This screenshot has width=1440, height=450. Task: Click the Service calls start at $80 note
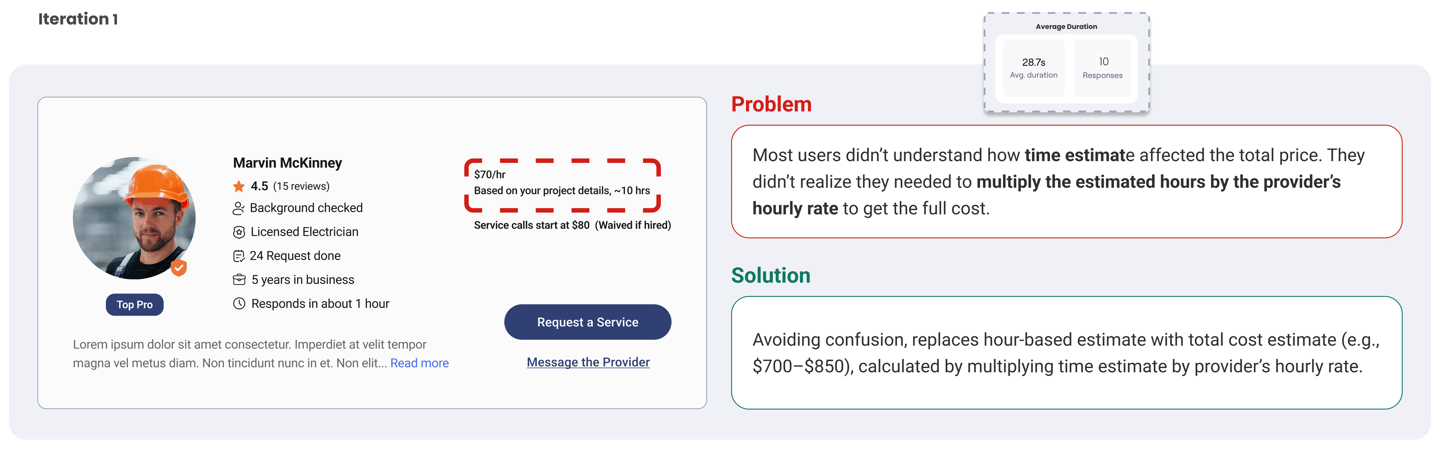pos(572,226)
